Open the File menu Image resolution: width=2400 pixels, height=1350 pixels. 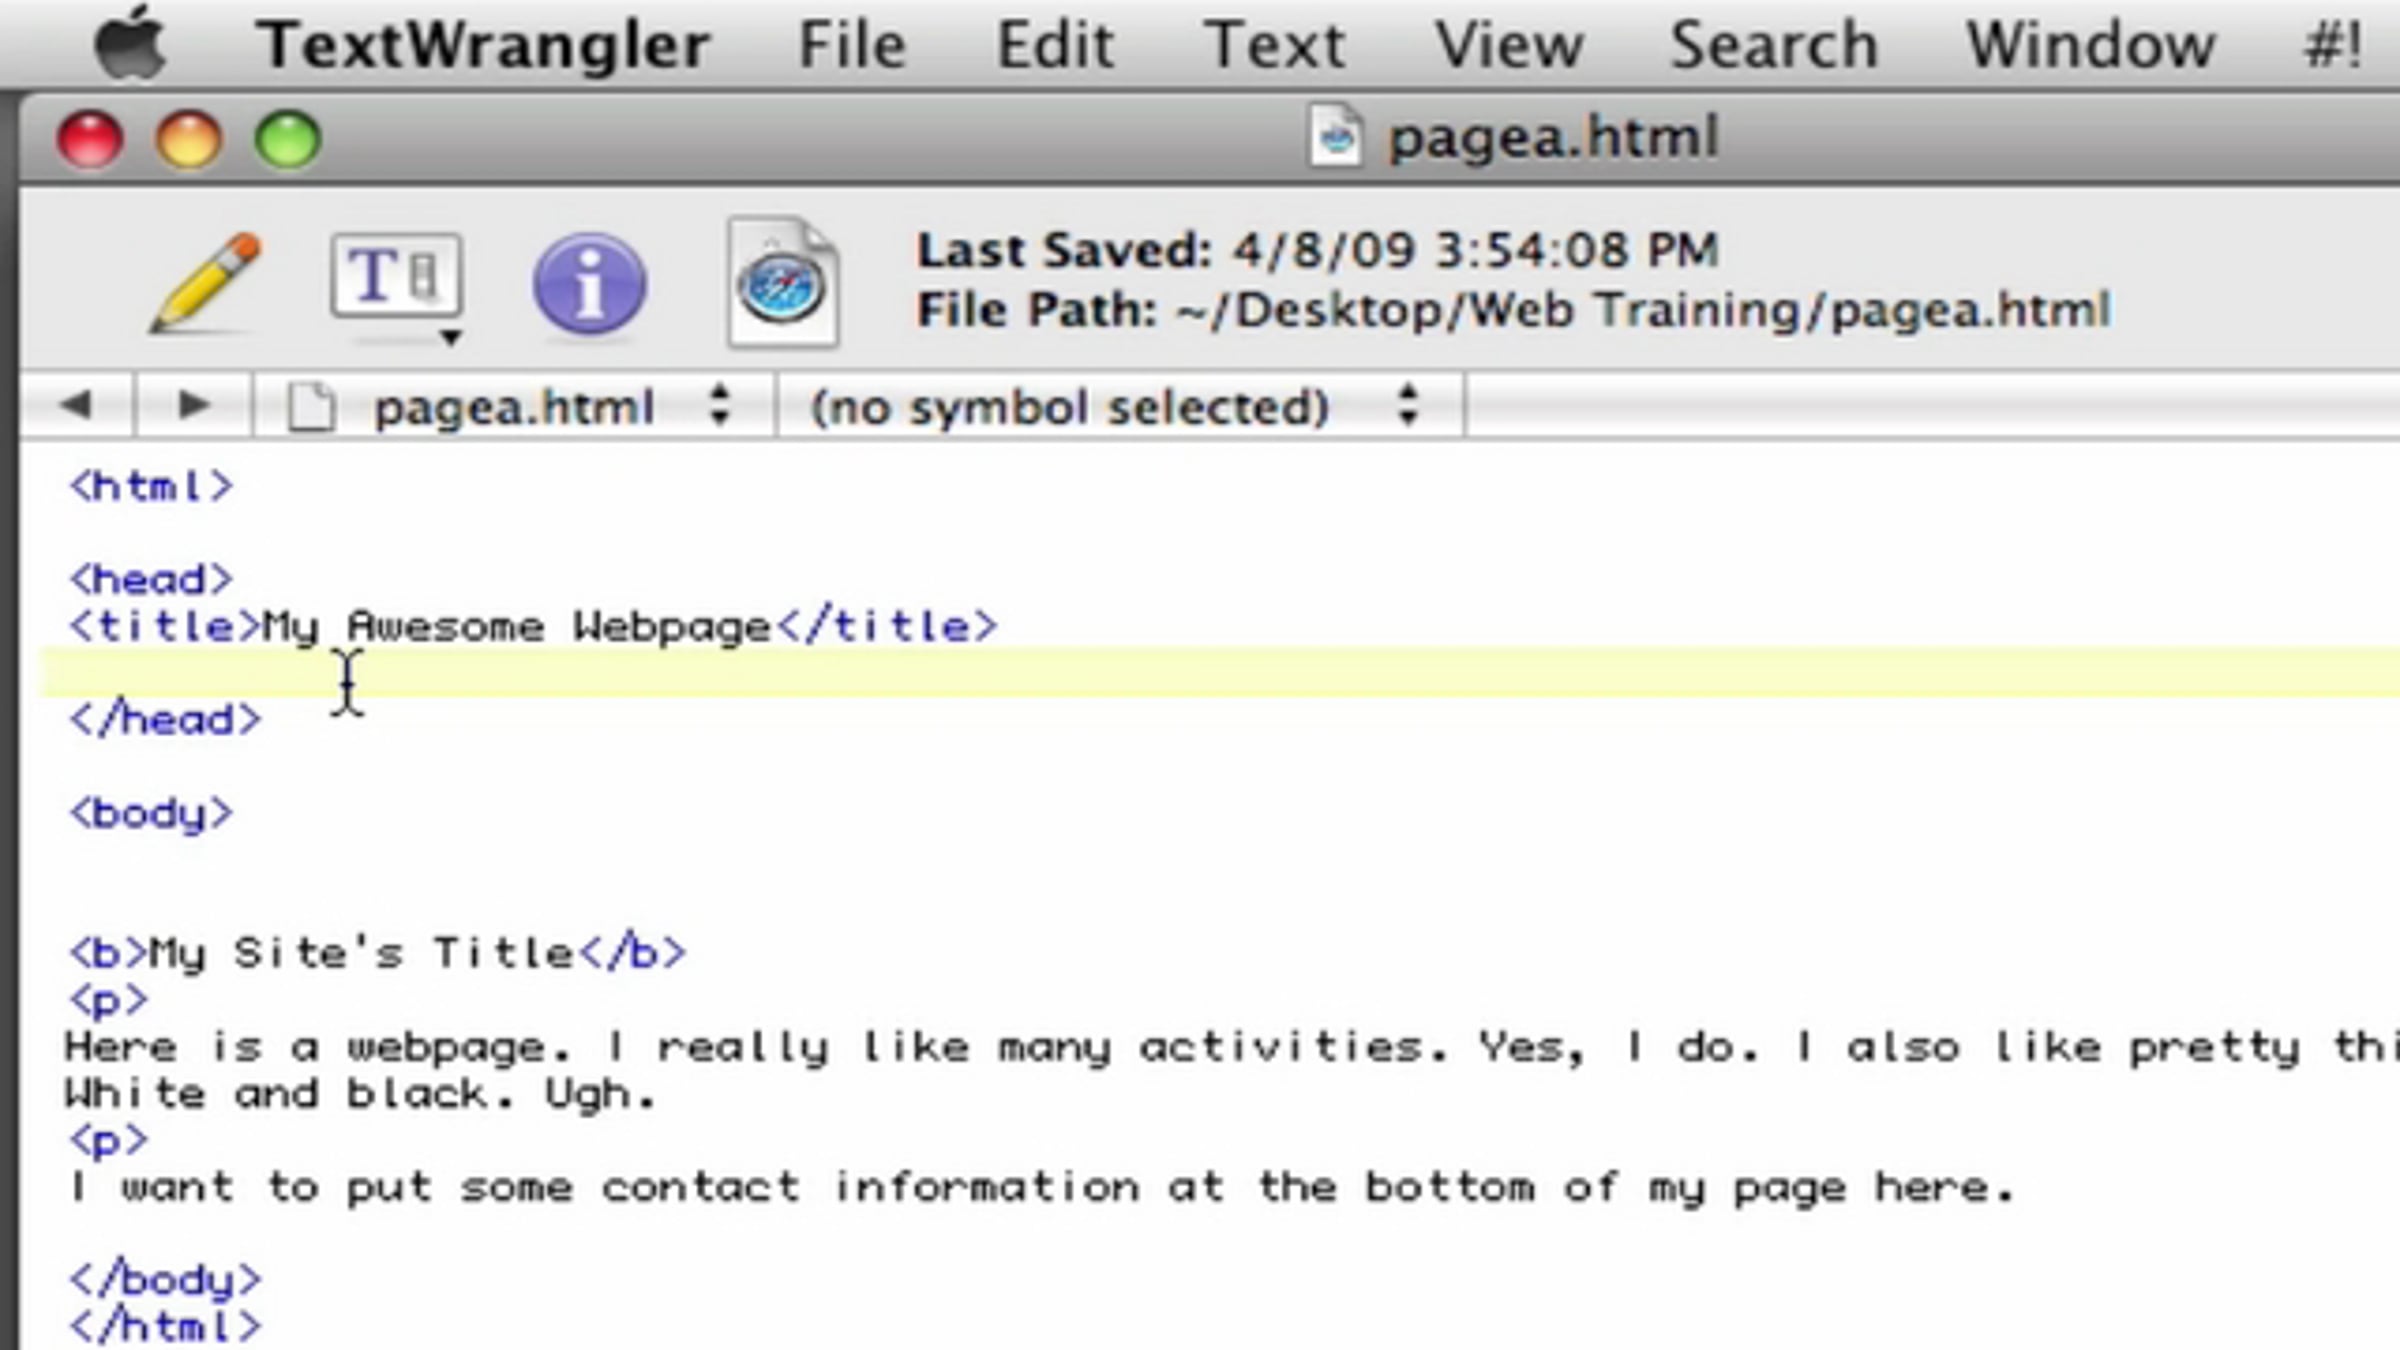pyautogui.click(x=852, y=44)
